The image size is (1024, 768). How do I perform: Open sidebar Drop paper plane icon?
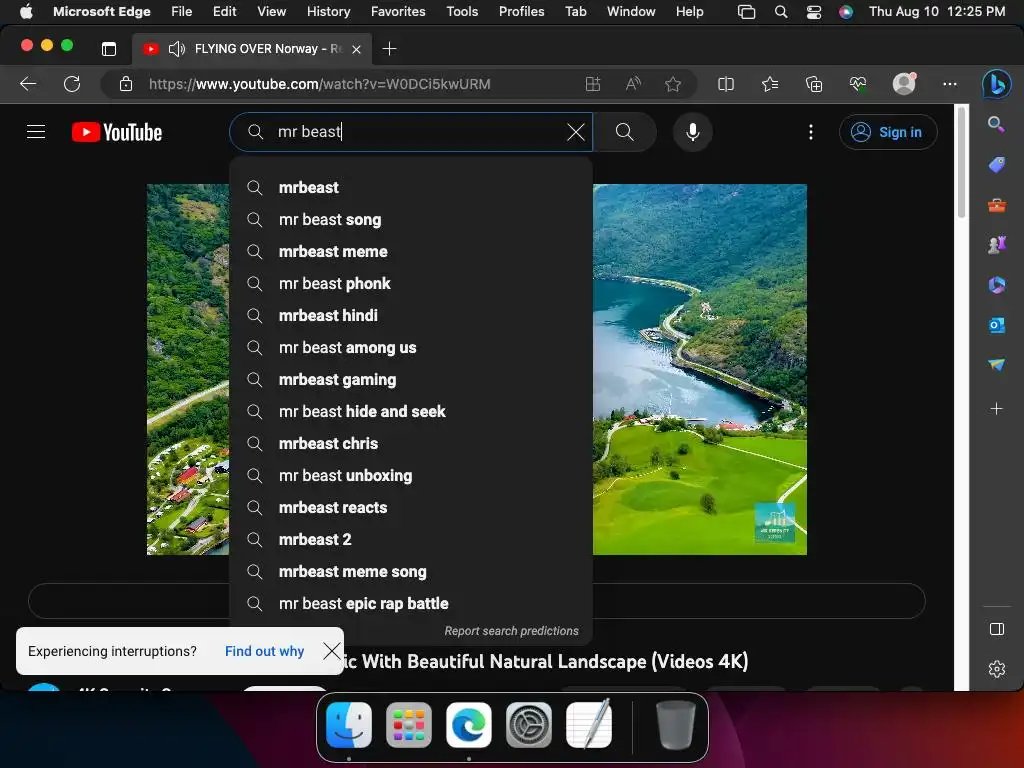(x=996, y=364)
